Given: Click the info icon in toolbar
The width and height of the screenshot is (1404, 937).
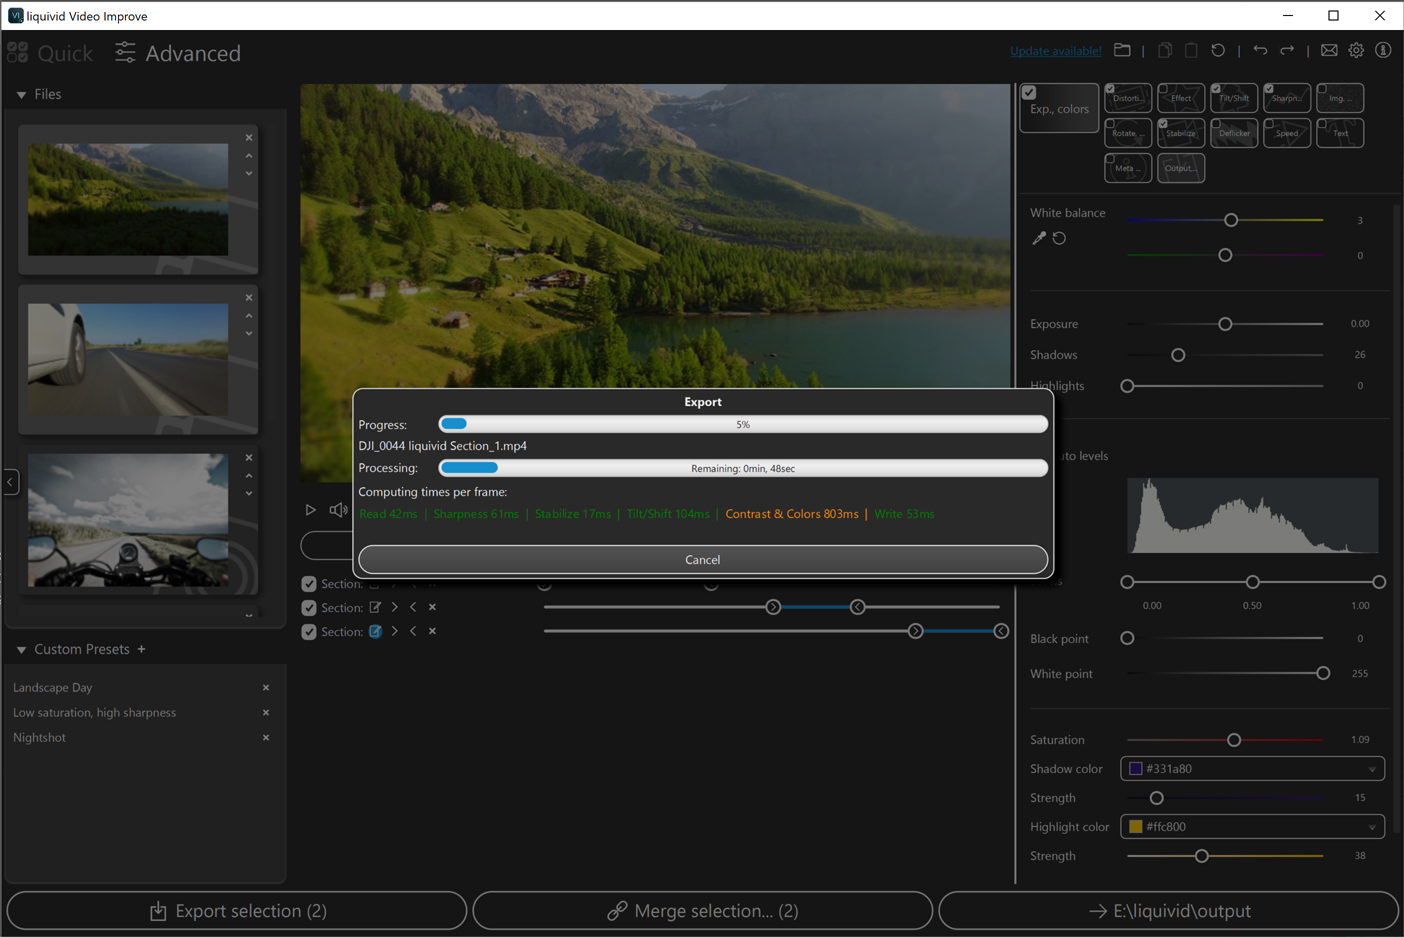Looking at the screenshot, I should (x=1382, y=49).
